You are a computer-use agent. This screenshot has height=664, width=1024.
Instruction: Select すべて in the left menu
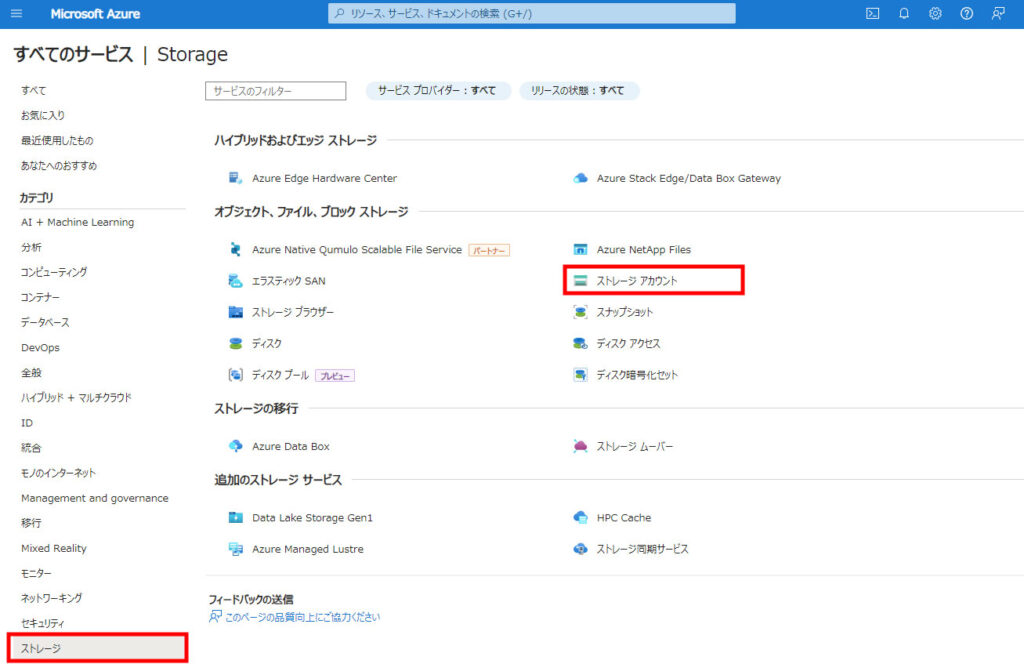pos(33,90)
